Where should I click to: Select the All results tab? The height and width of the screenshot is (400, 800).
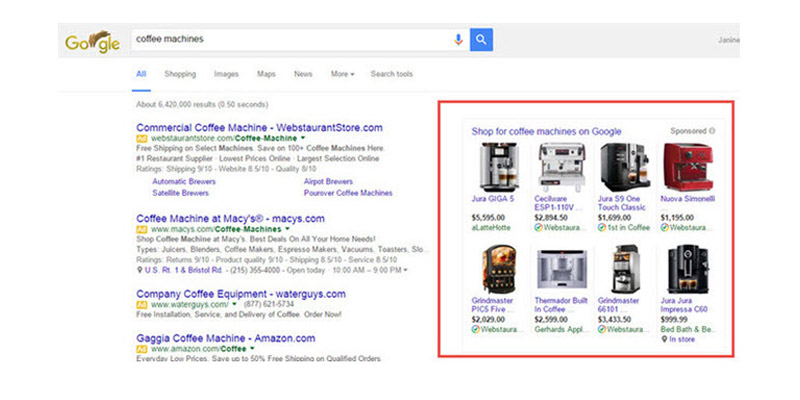141,74
